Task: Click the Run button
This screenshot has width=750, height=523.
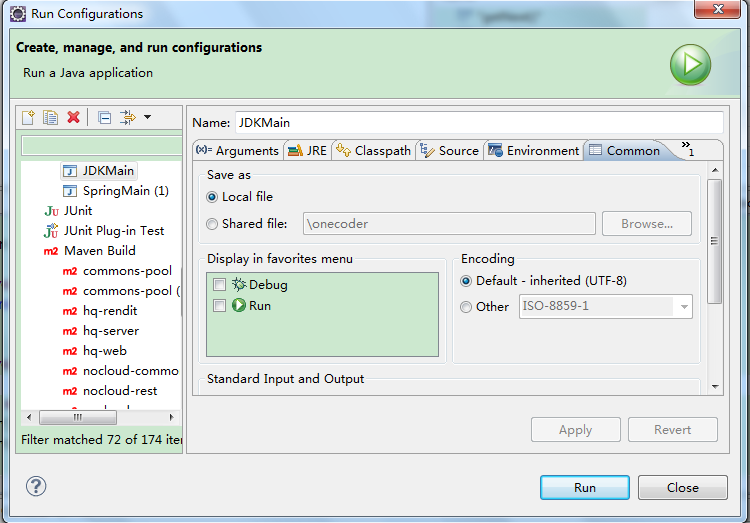Action: pyautogui.click(x=585, y=488)
